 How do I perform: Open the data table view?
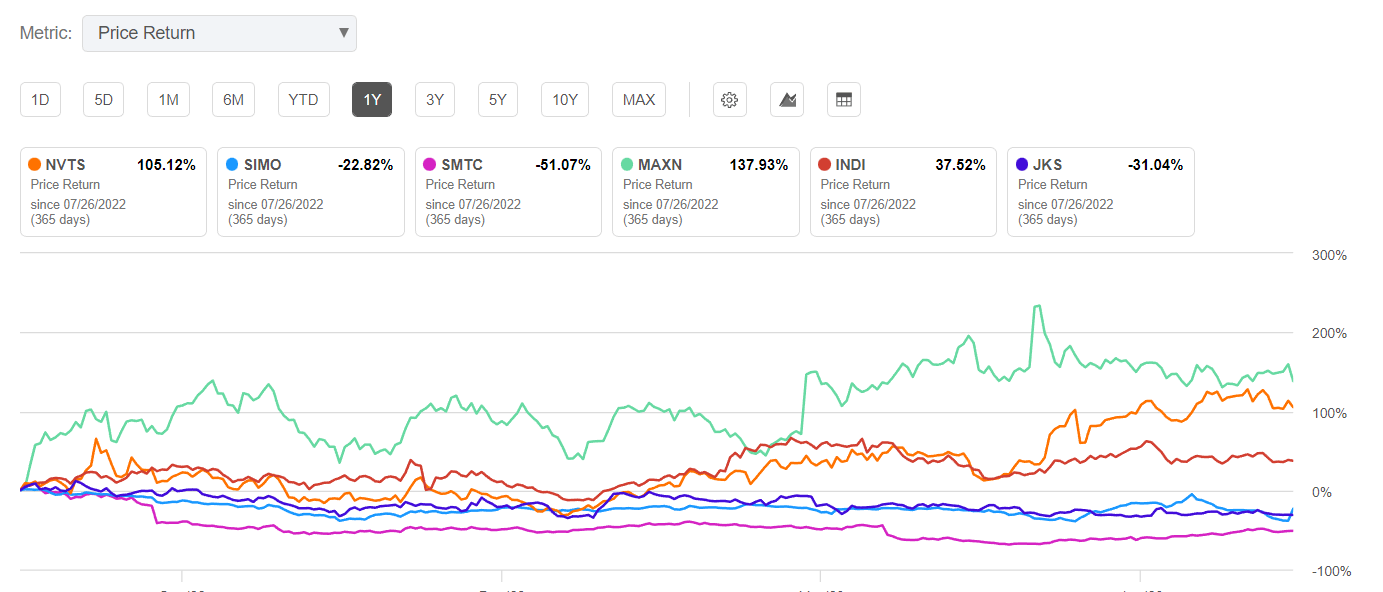(x=843, y=99)
